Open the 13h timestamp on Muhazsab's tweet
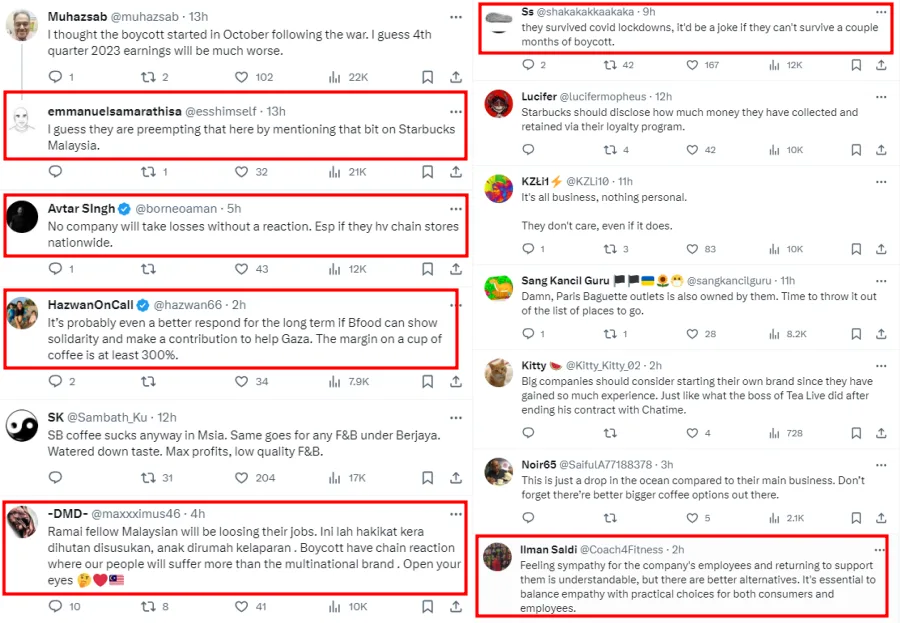Screen dimensions: 900x623 pyautogui.click(x=198, y=17)
